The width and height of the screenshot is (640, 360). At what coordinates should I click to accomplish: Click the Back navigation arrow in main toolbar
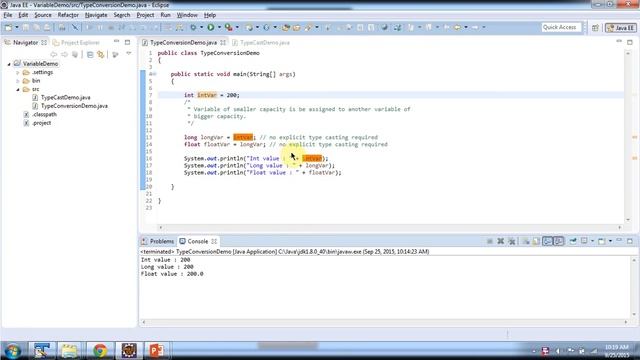coord(458,27)
